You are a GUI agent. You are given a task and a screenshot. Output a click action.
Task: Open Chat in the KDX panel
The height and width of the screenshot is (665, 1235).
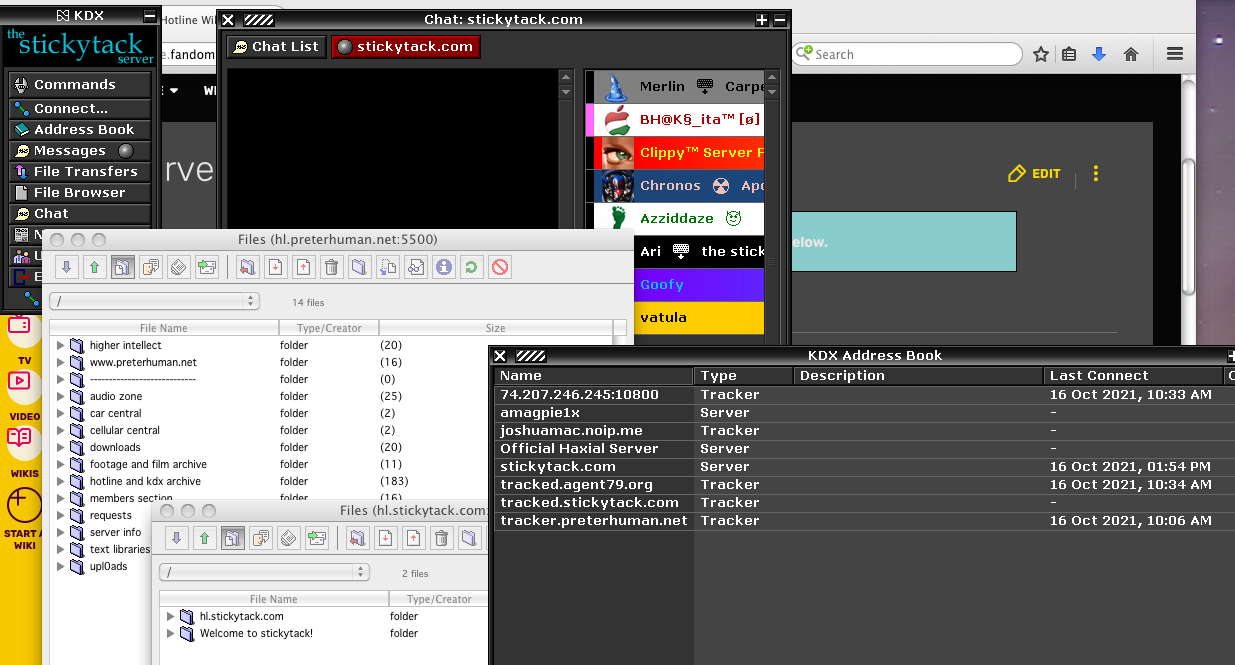point(80,214)
